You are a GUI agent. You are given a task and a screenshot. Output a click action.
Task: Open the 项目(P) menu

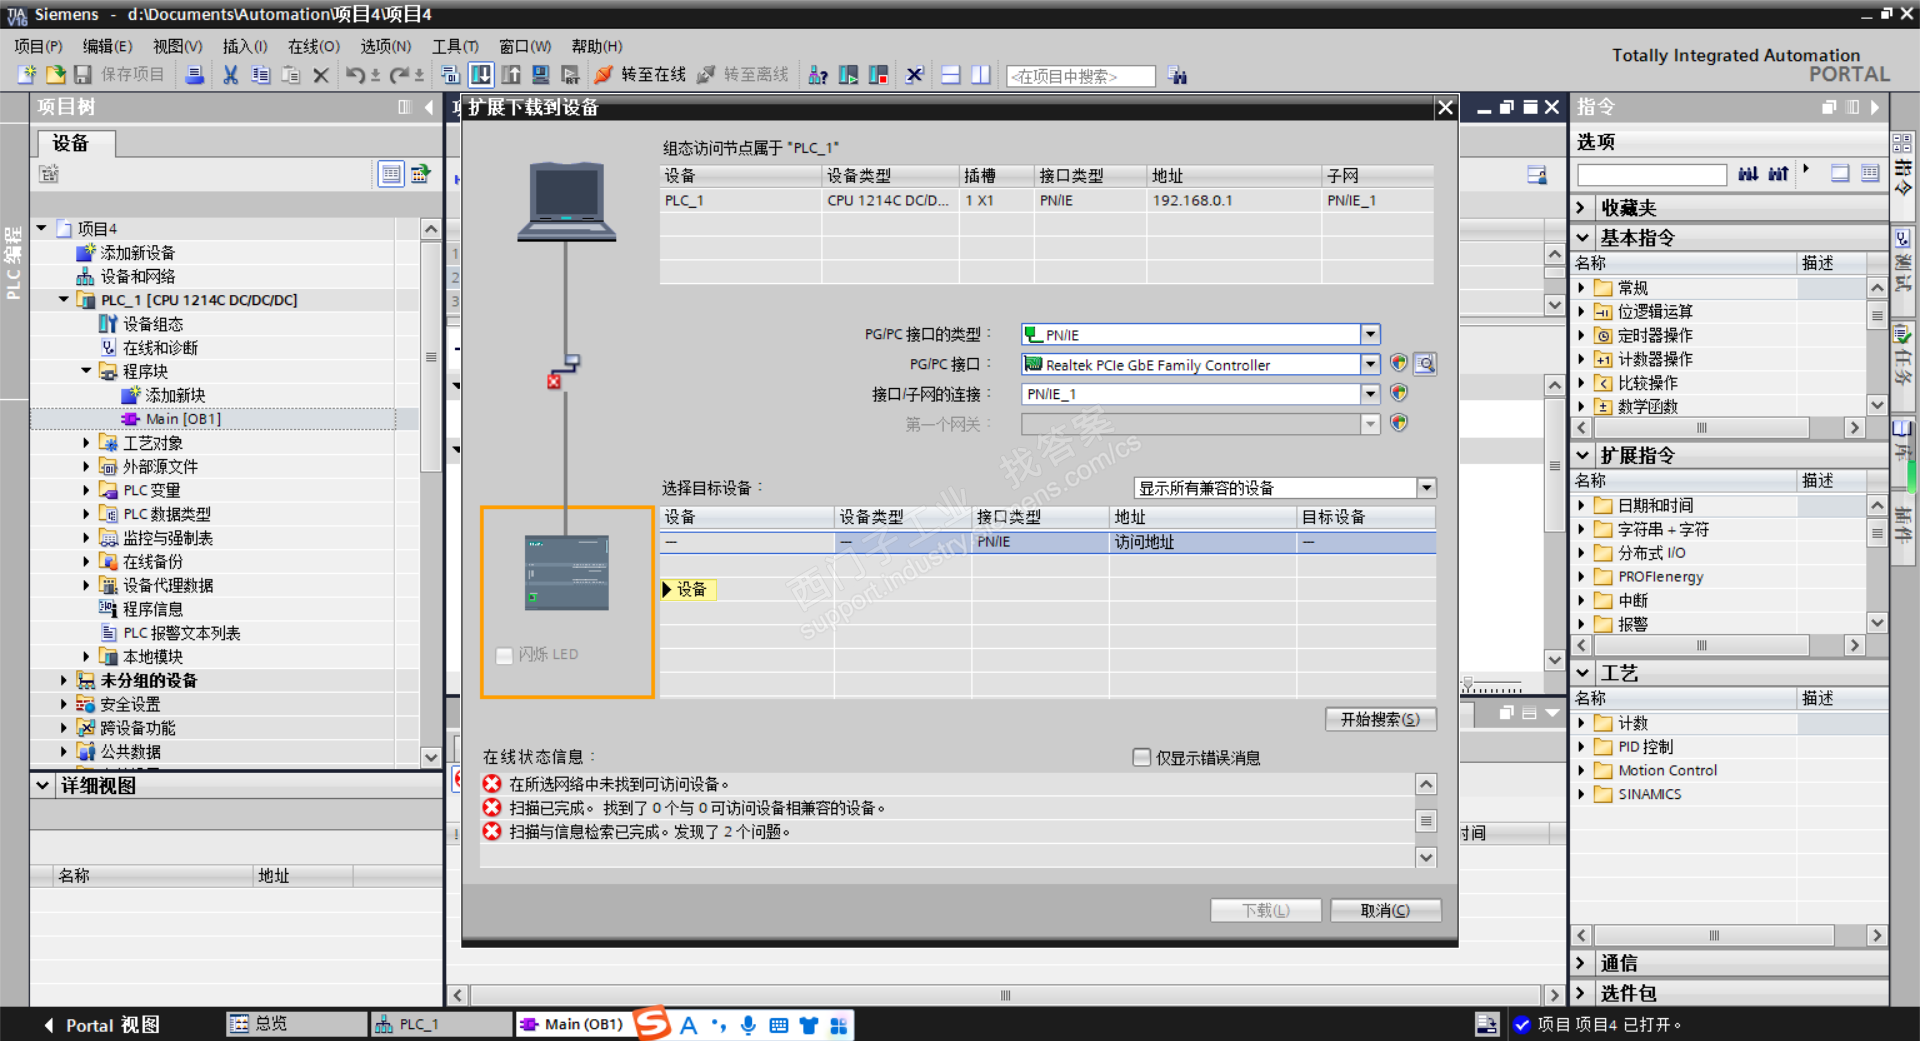[x=38, y=46]
